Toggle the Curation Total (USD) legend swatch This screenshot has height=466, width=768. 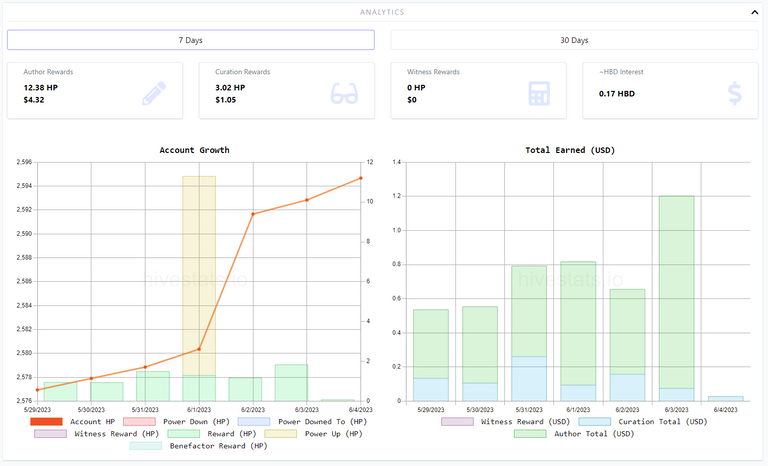[595, 421]
